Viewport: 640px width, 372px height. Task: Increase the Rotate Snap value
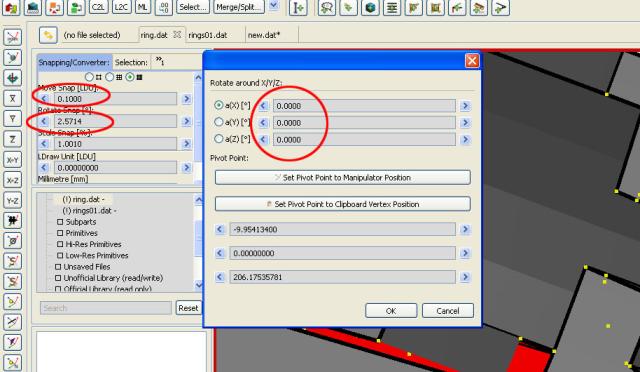(x=187, y=121)
